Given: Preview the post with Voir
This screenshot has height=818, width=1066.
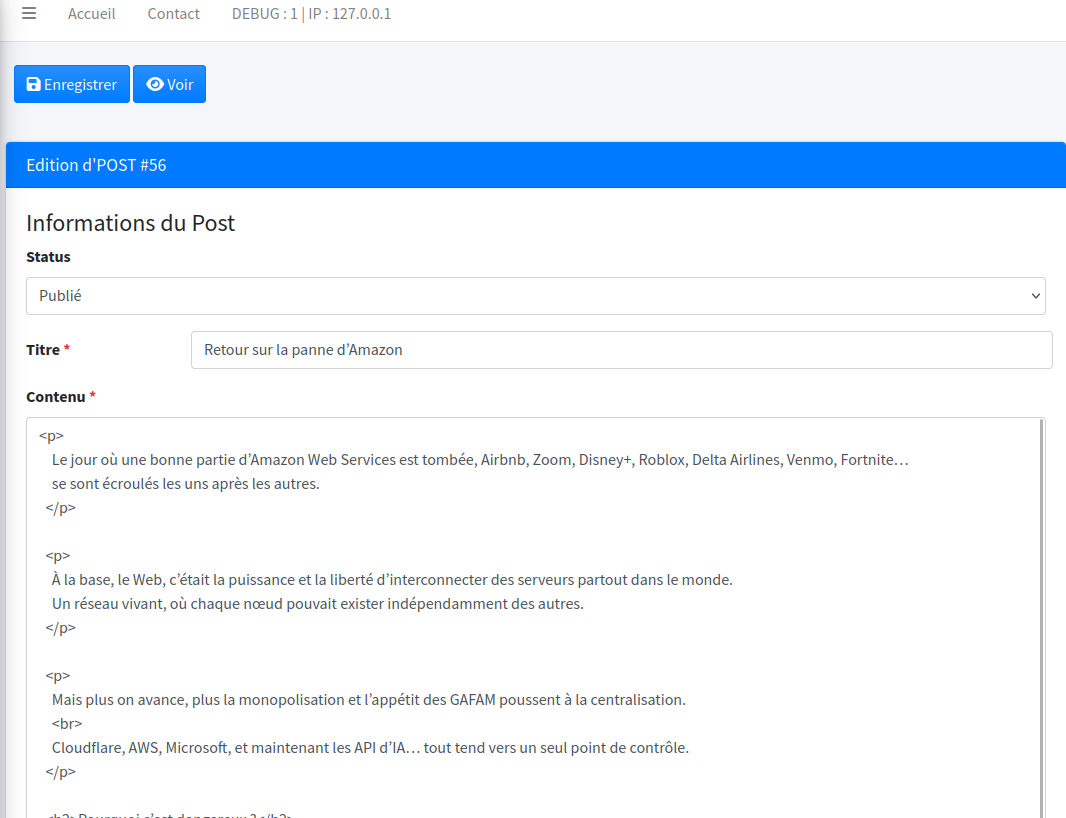Looking at the screenshot, I should [x=169, y=85].
